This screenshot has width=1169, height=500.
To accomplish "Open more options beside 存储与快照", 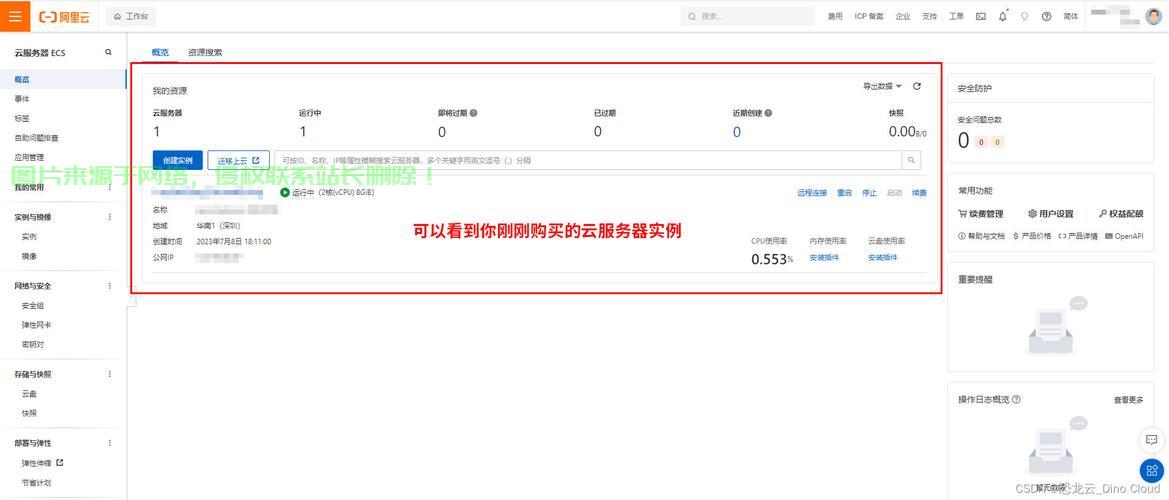I will coord(110,374).
